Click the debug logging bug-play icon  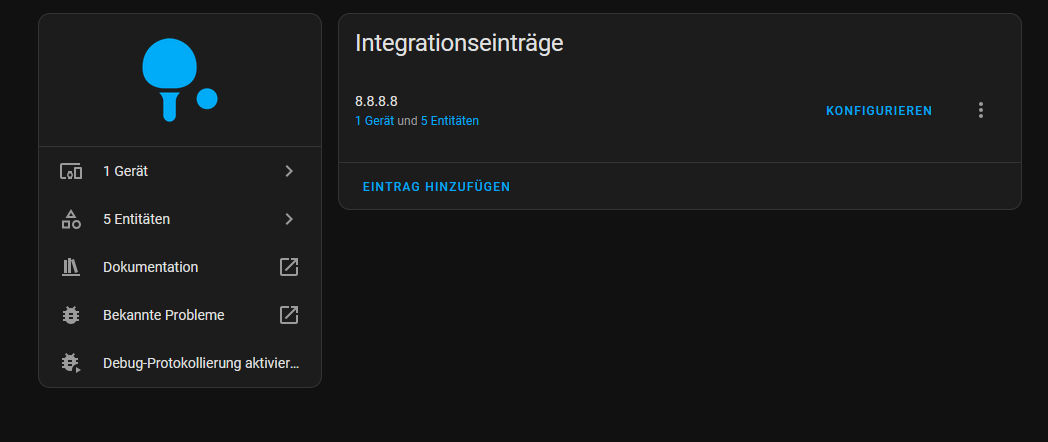70,363
